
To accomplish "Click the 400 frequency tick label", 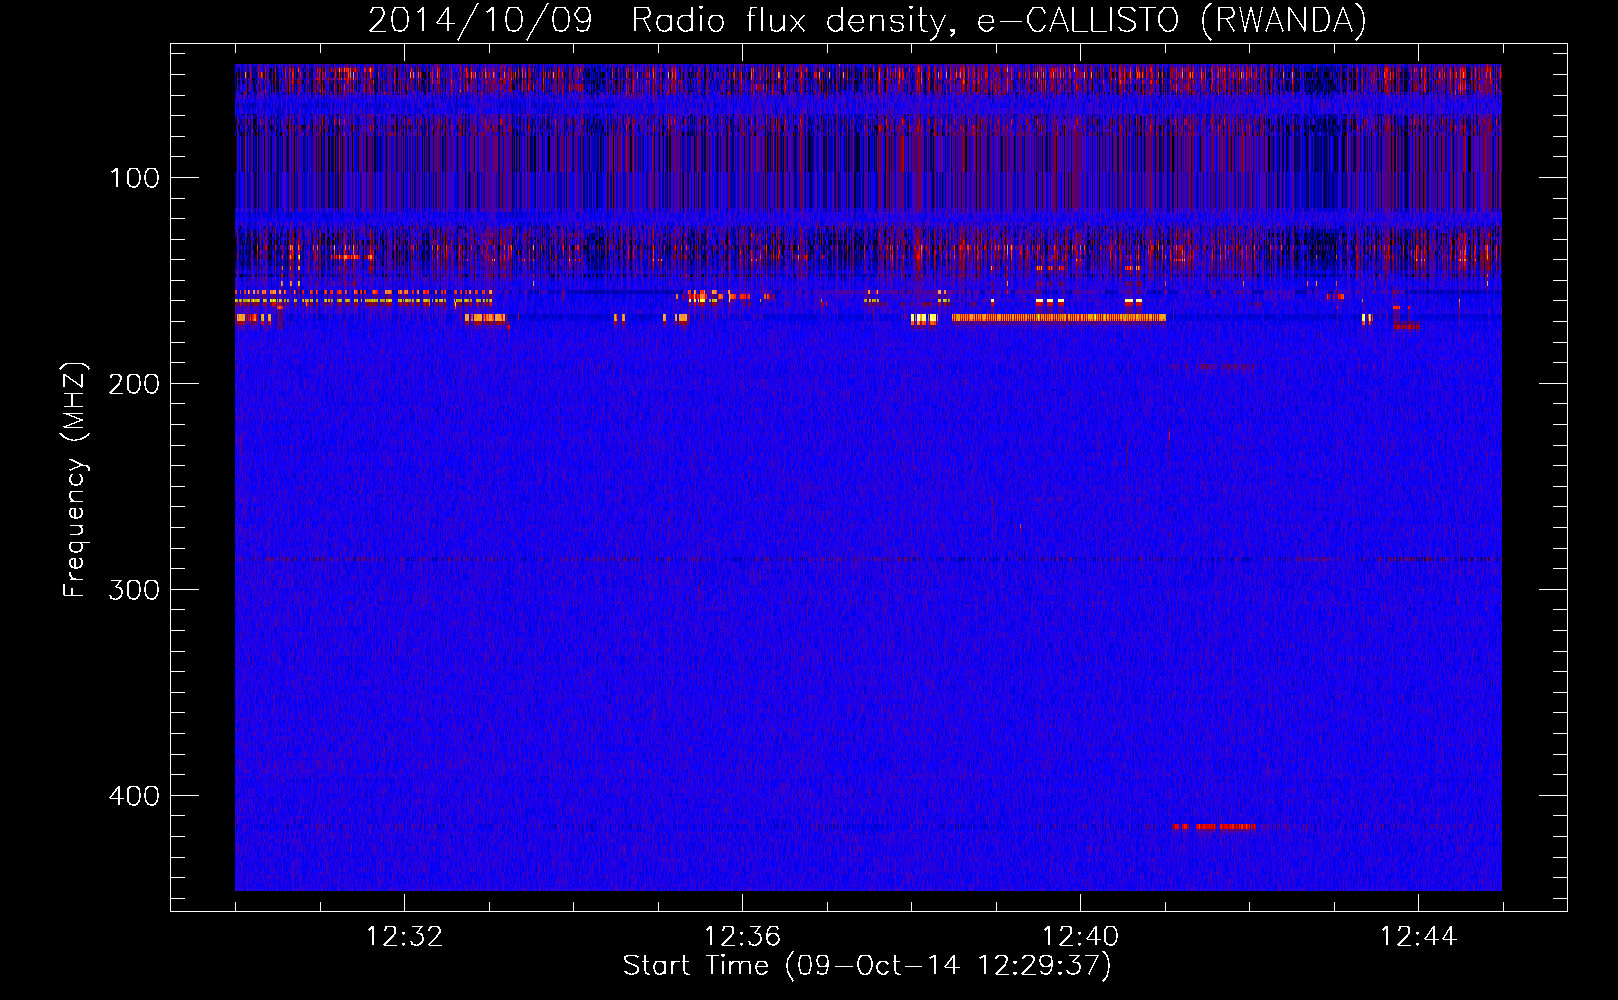I will click(135, 796).
